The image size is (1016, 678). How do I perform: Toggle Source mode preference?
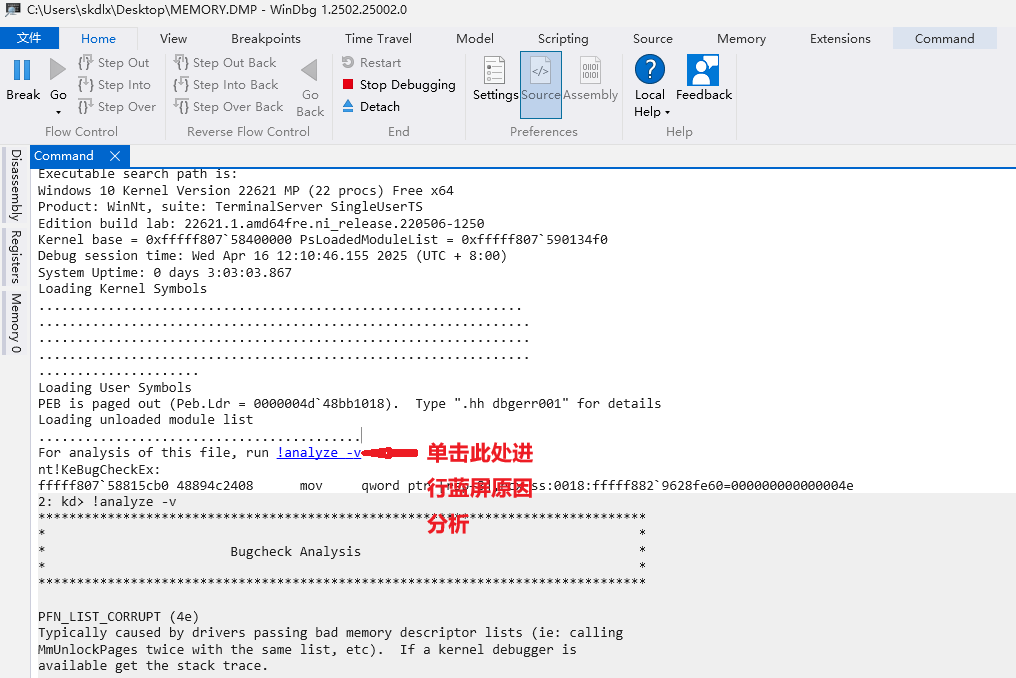click(540, 85)
